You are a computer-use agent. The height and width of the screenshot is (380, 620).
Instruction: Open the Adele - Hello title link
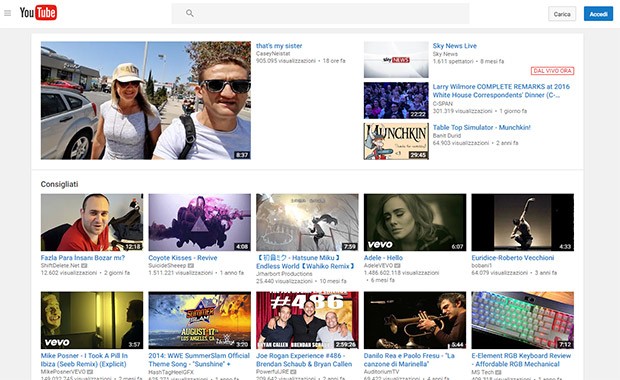point(383,258)
